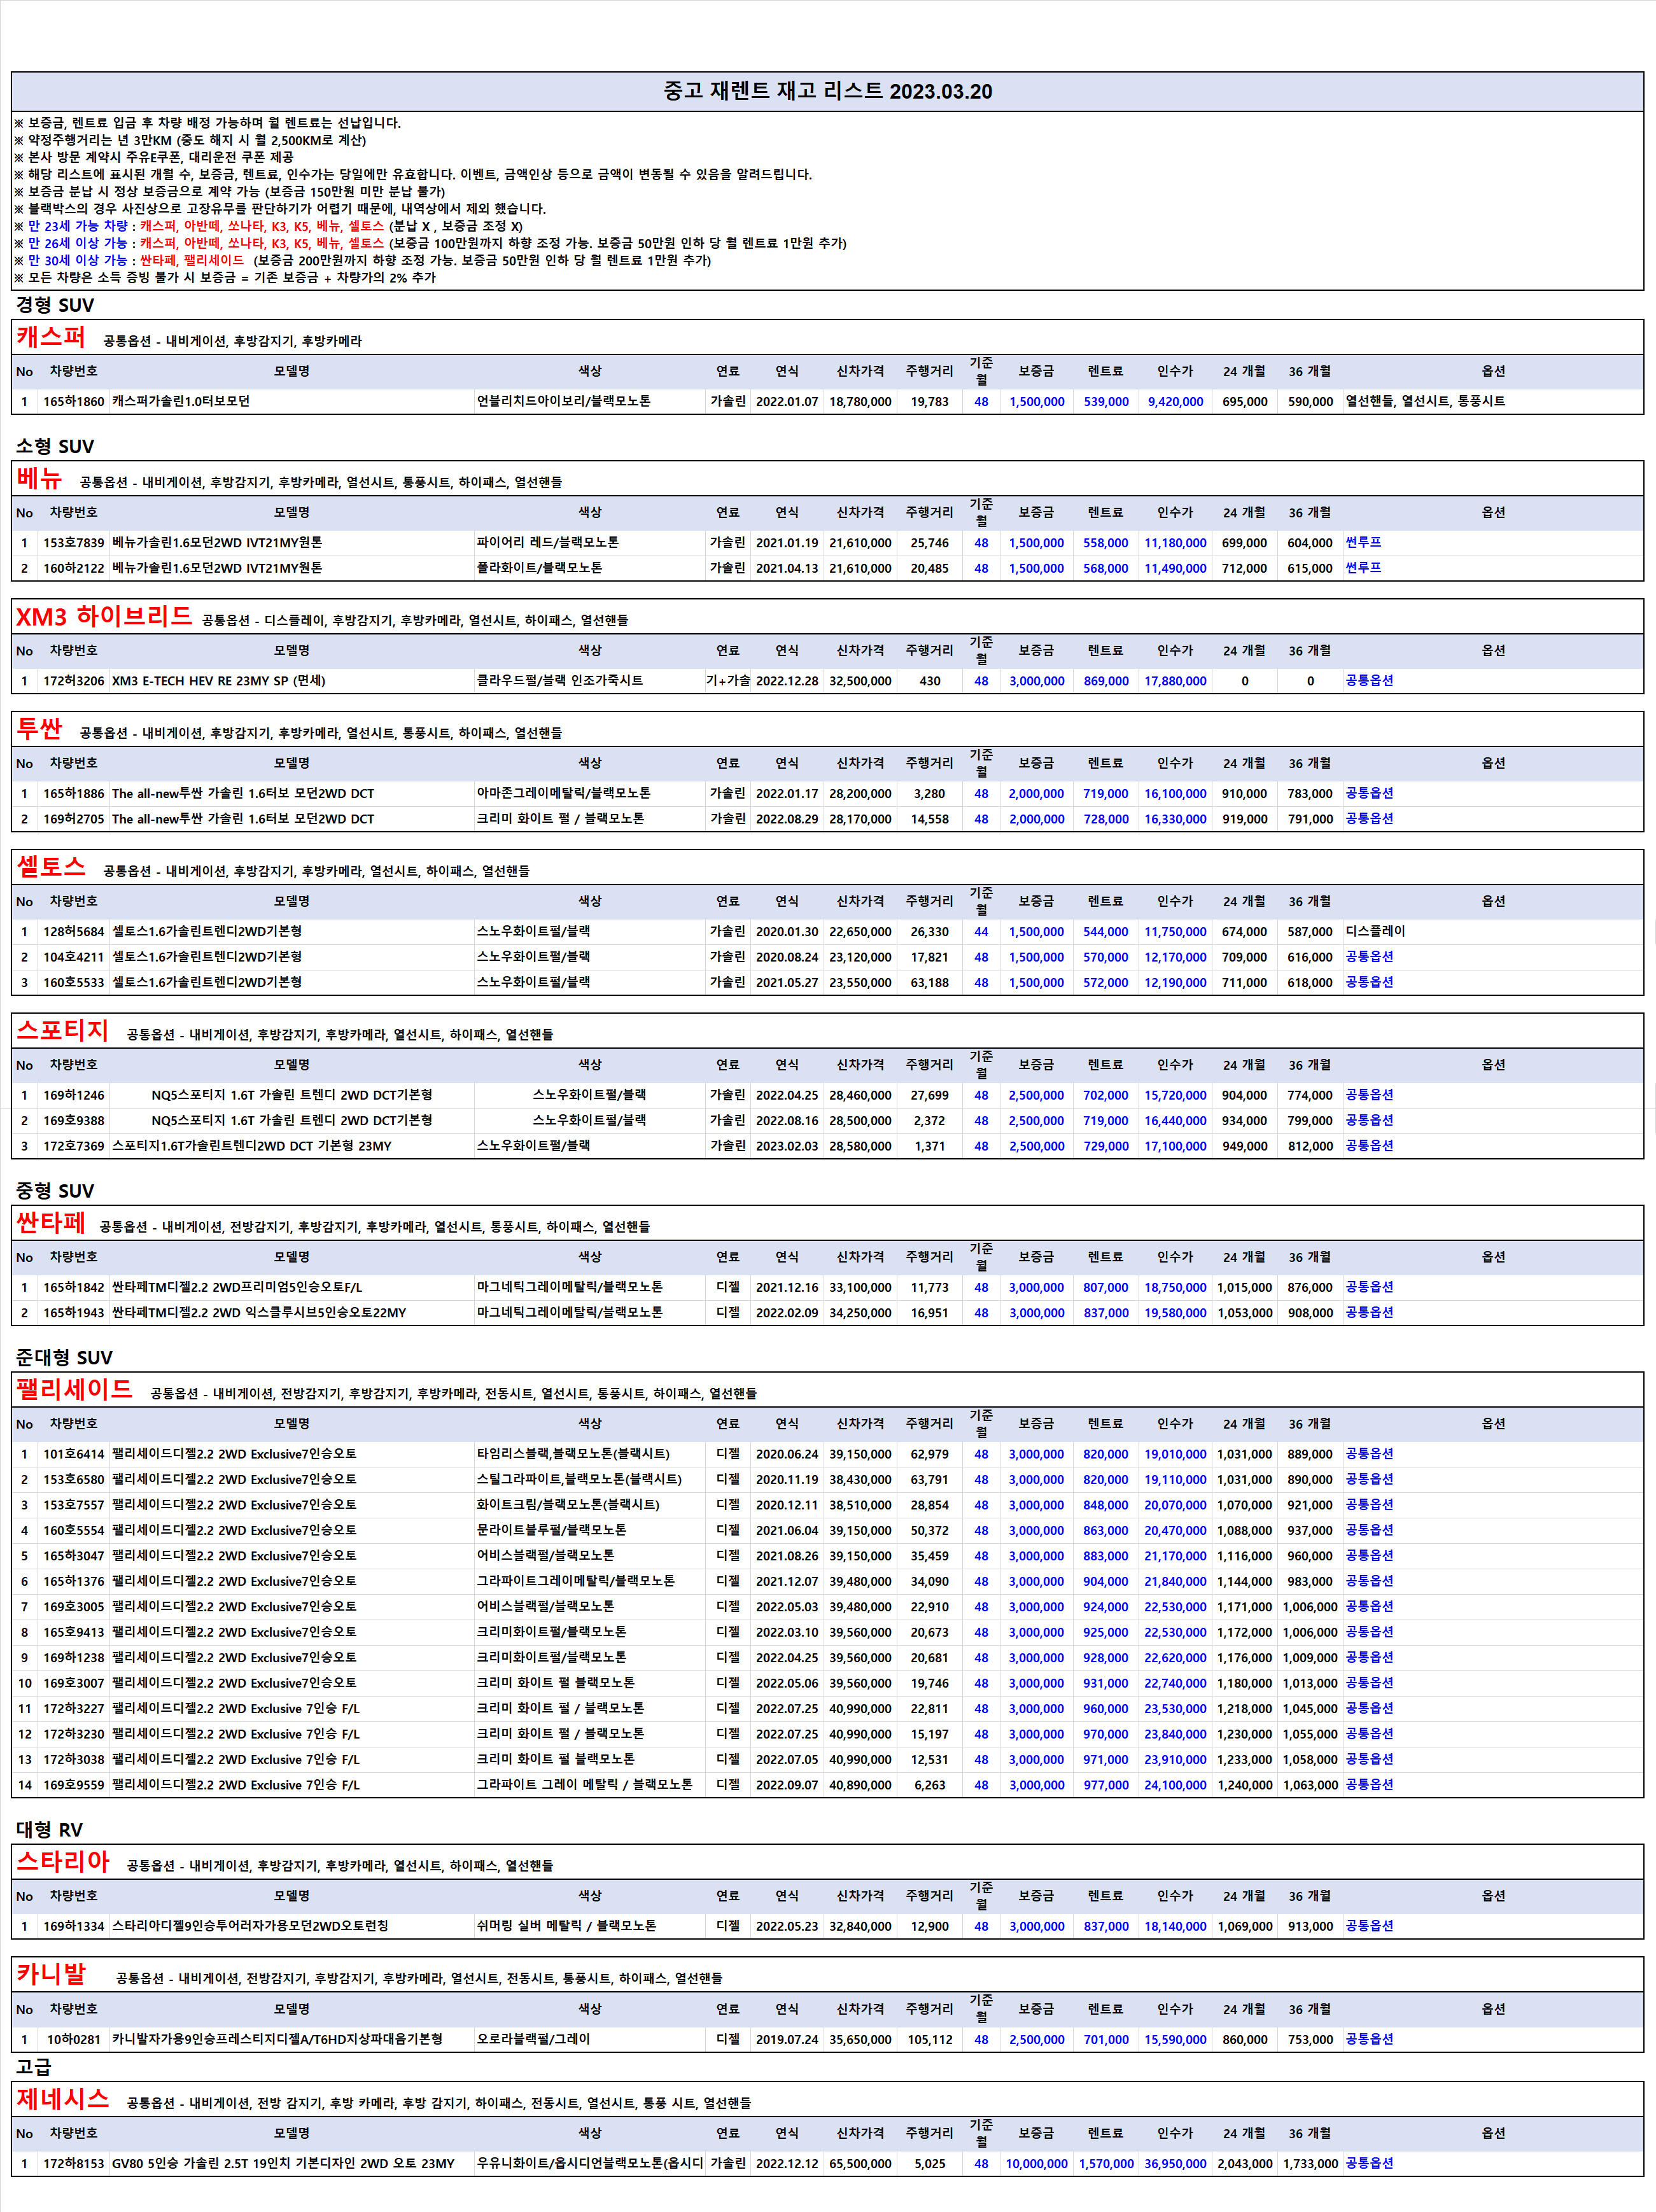Click color cell "클라우드펄/블랙 인조가죽시트"
The width and height of the screenshot is (1656, 2212).
tap(560, 681)
